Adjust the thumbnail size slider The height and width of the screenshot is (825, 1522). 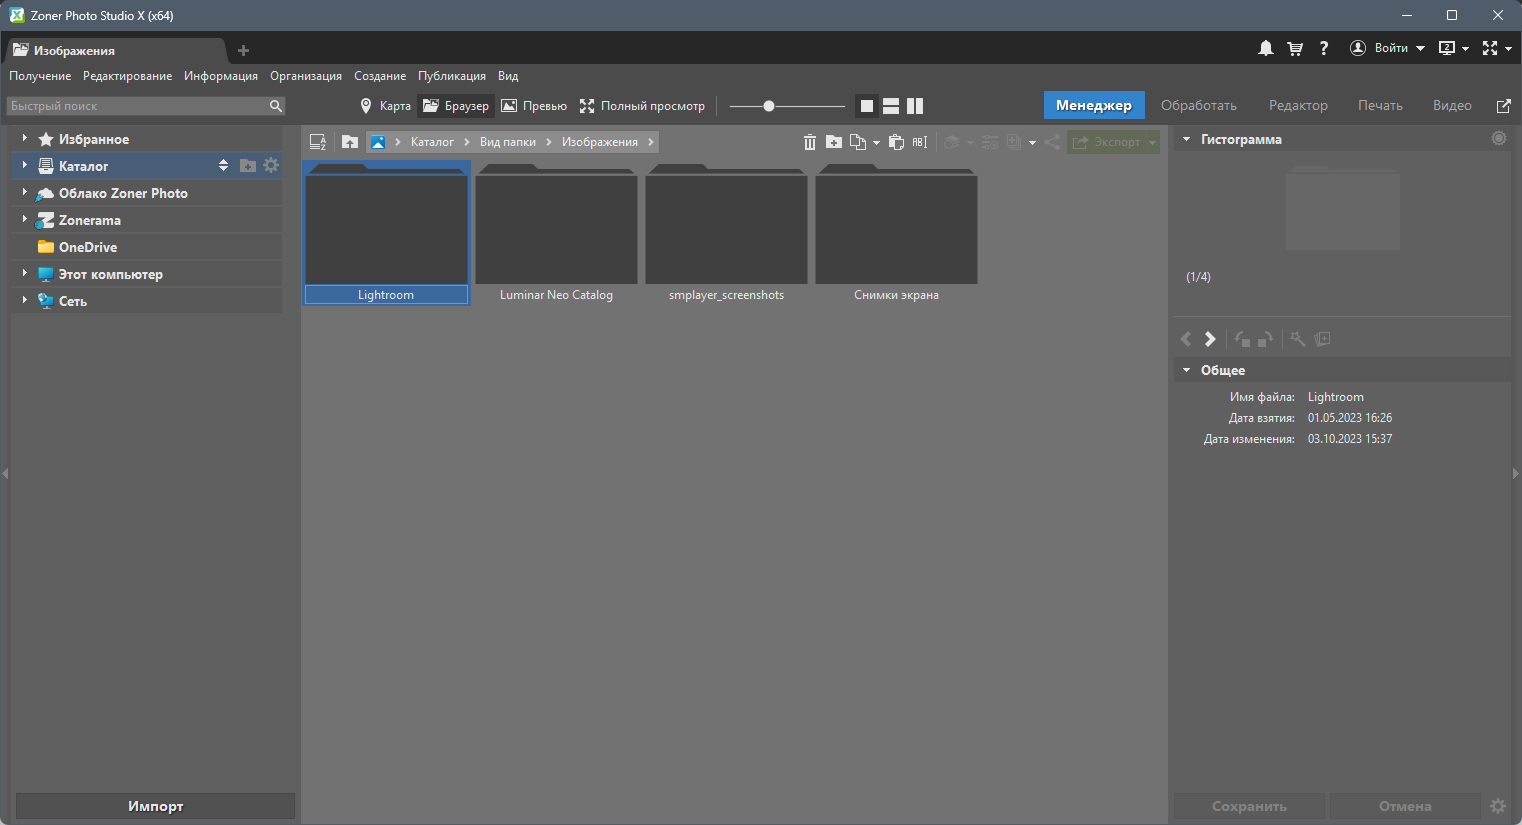(x=768, y=105)
